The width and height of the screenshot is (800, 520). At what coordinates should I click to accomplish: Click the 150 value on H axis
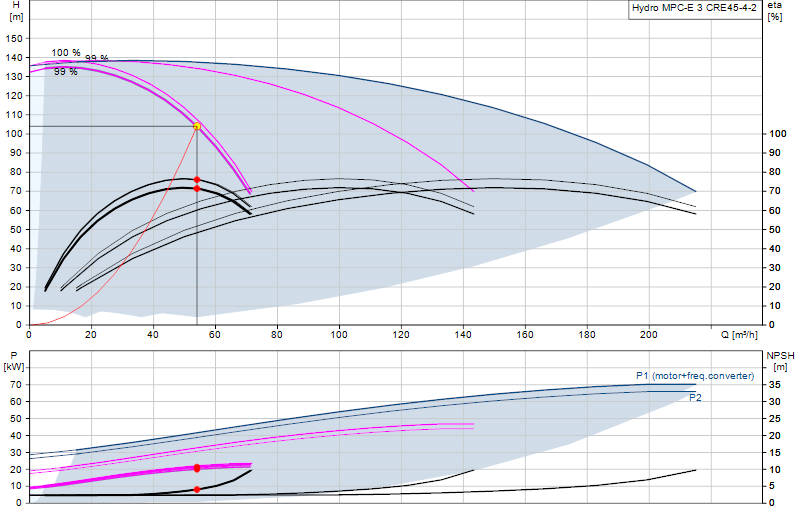point(14,39)
